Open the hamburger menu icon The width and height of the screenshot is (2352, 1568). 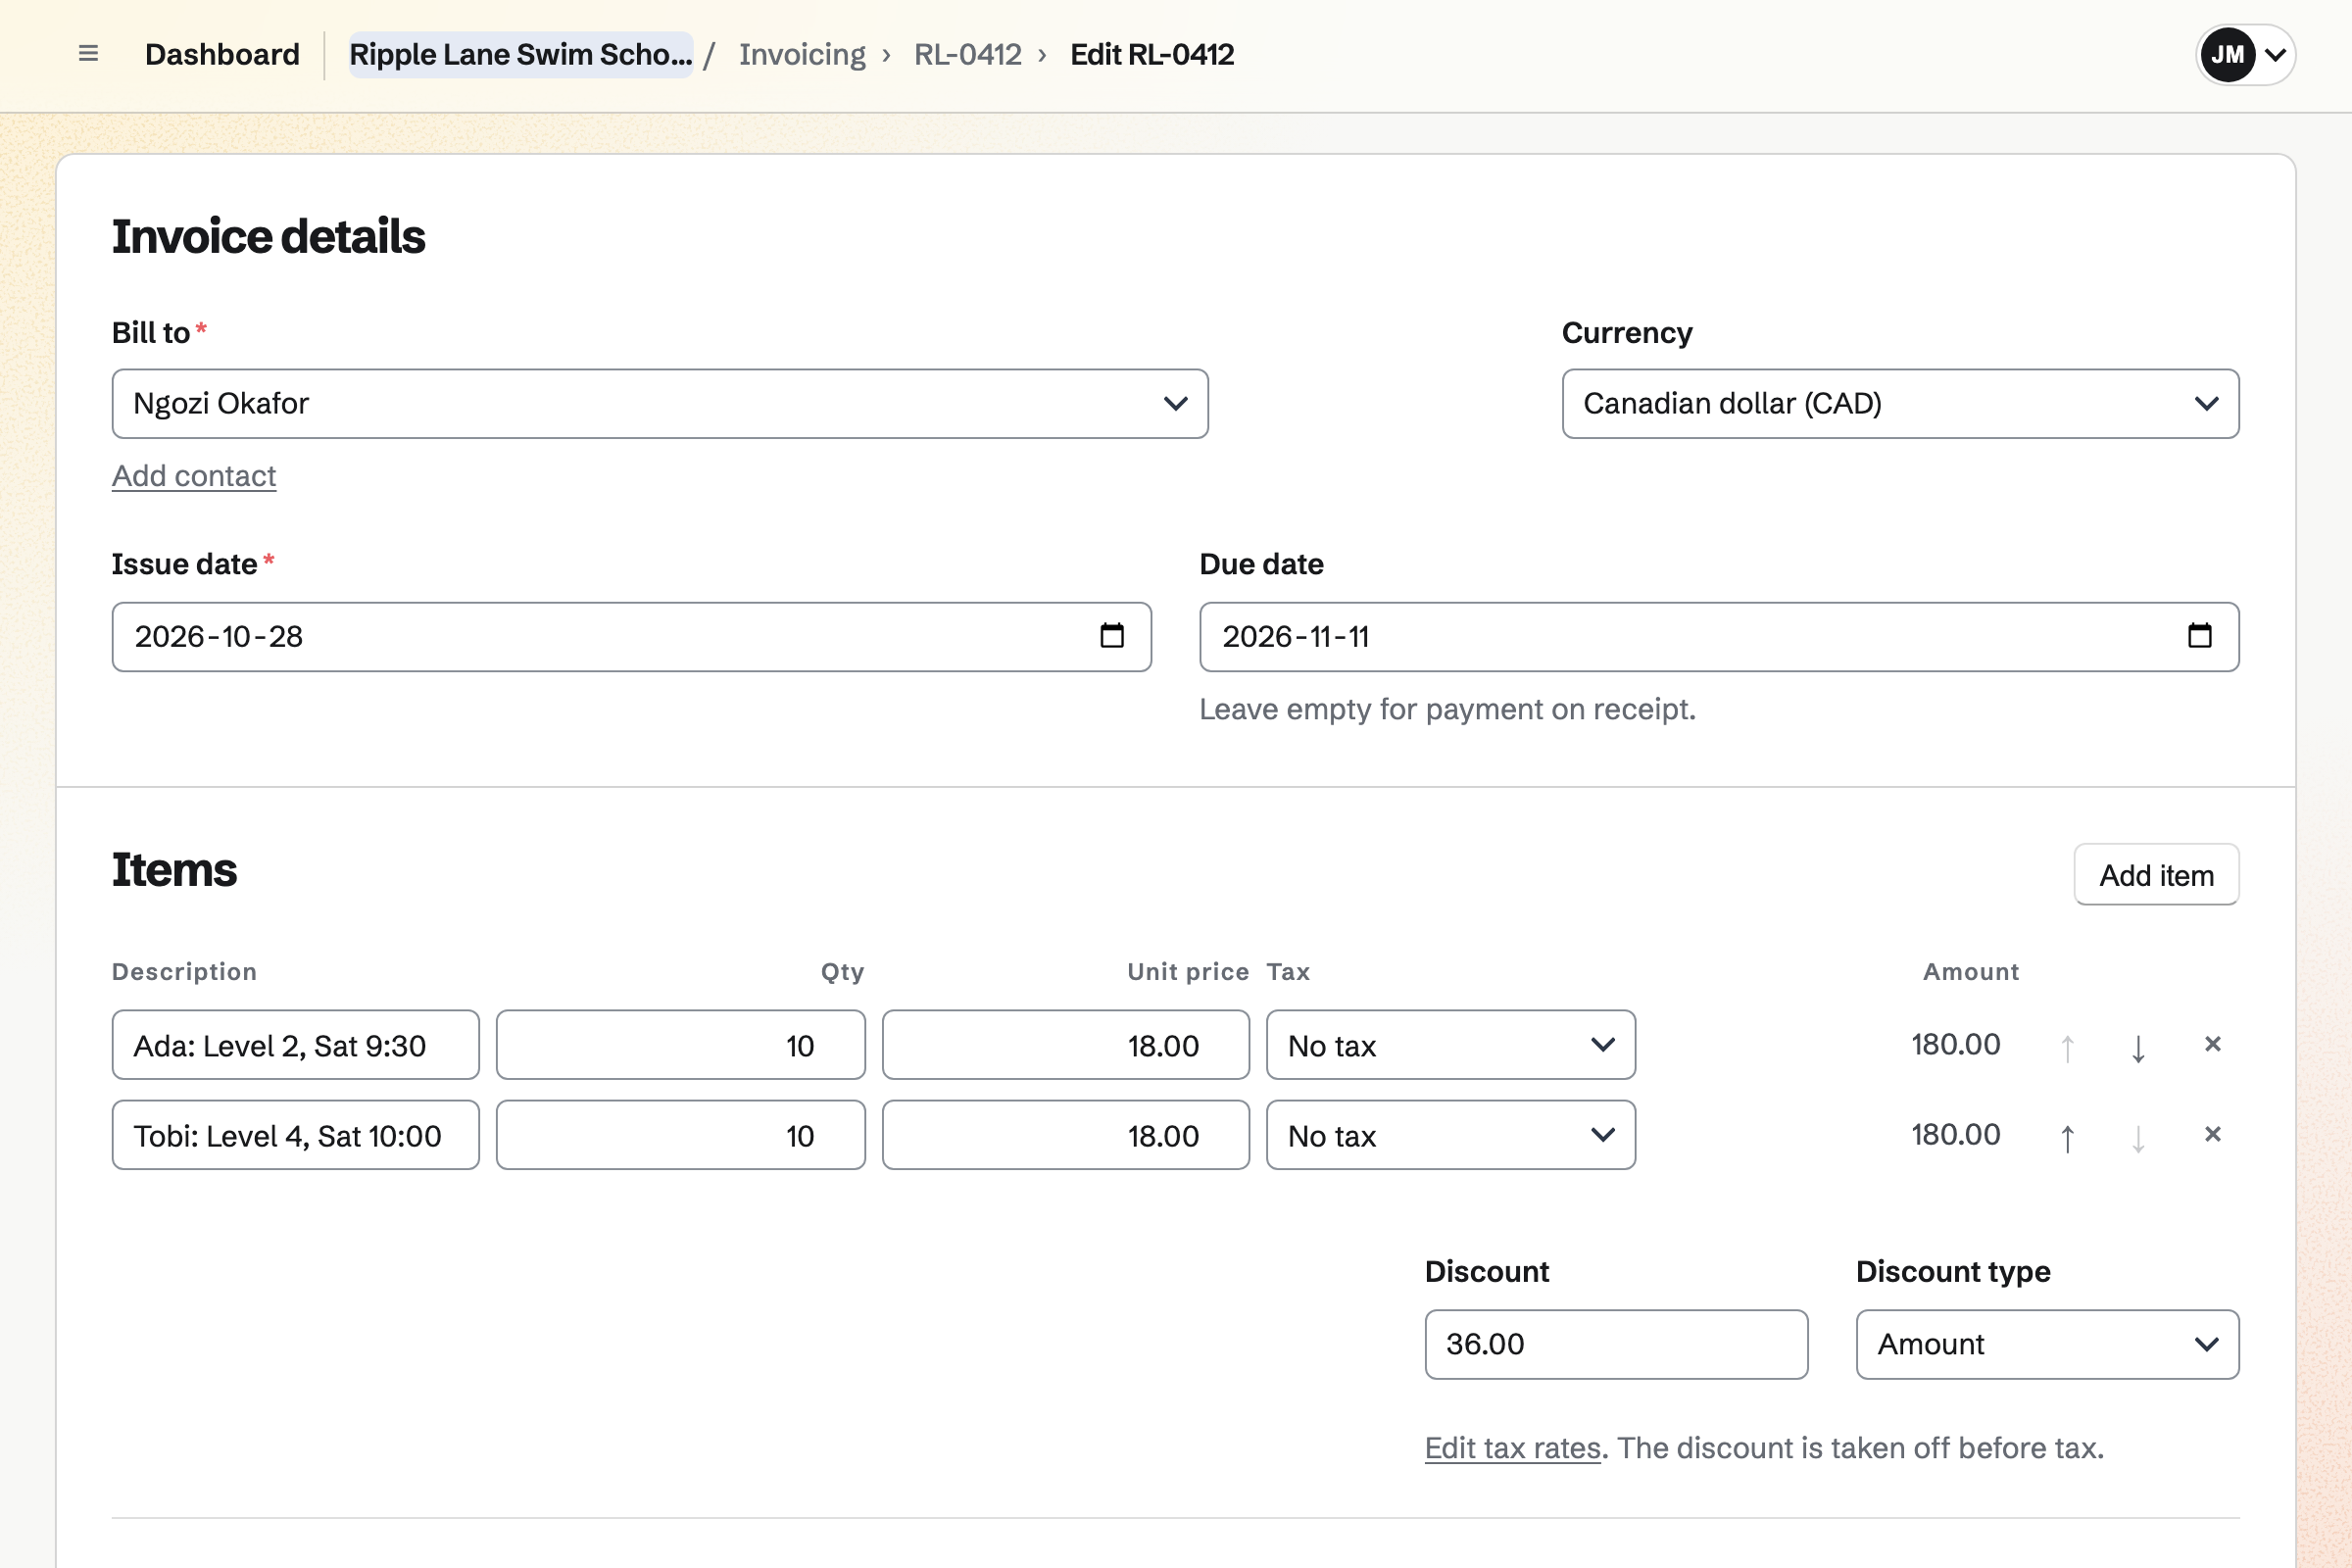coord(88,54)
